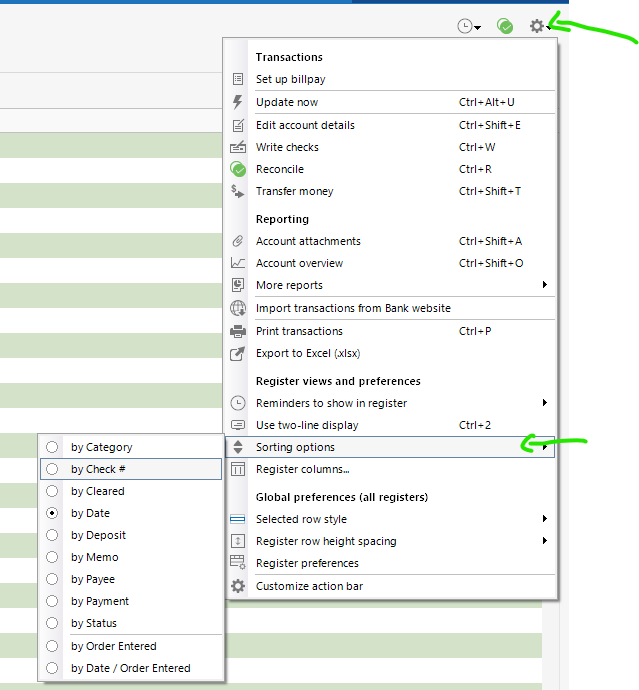Open Sorting options menu entry
Screen dimensions: 639x690
point(295,447)
